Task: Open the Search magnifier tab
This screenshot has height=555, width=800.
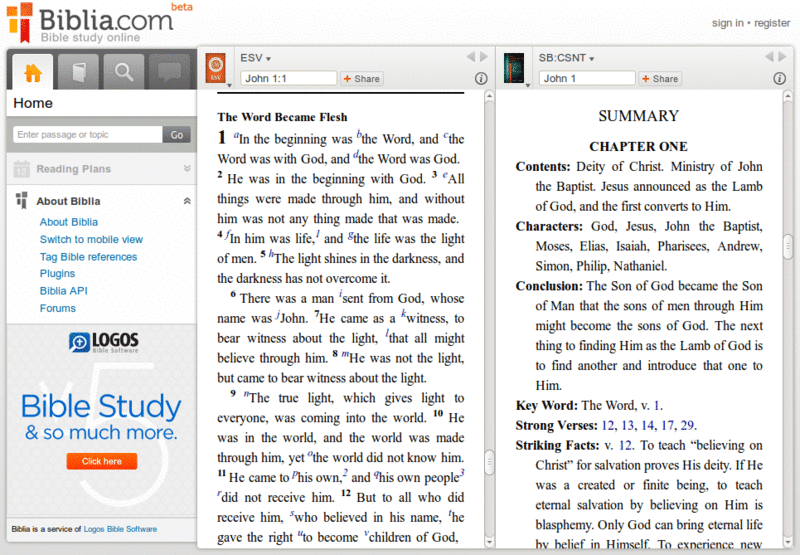Action: pos(125,71)
